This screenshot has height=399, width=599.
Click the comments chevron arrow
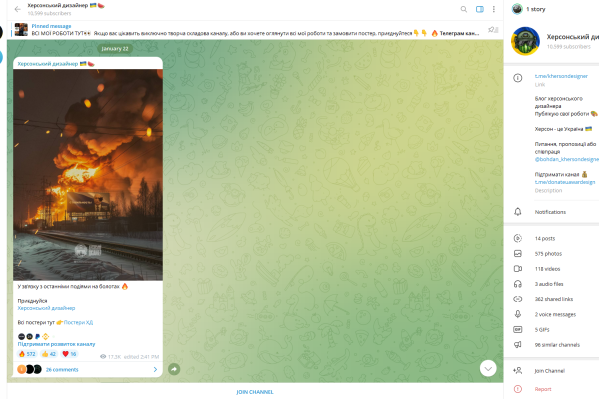(x=155, y=370)
